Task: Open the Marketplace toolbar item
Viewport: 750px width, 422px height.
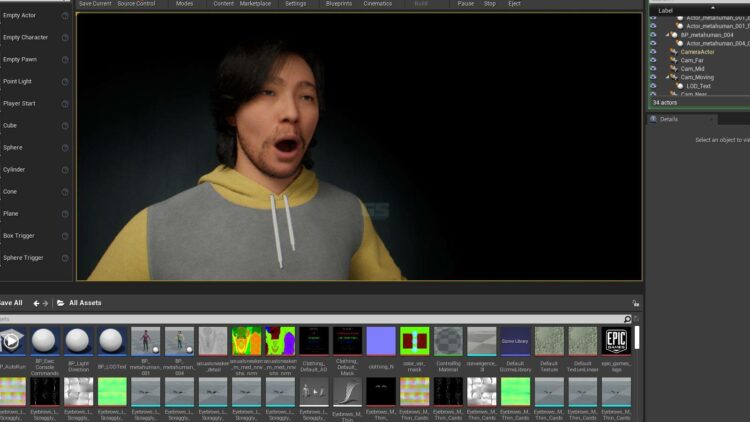Action: (x=255, y=3)
